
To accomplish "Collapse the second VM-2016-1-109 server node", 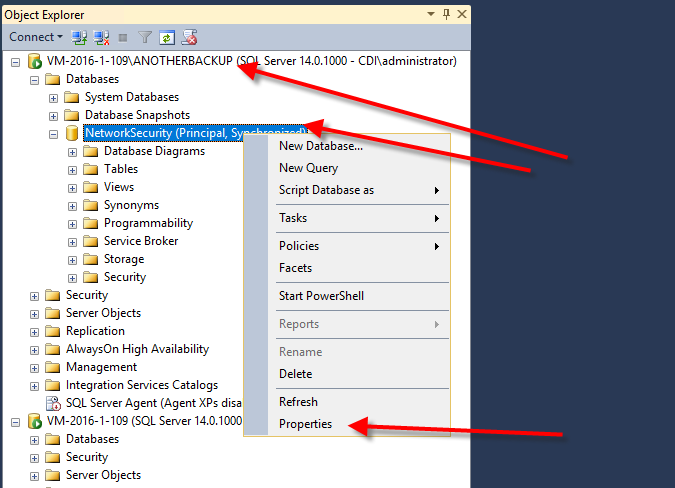I will tap(15, 422).
